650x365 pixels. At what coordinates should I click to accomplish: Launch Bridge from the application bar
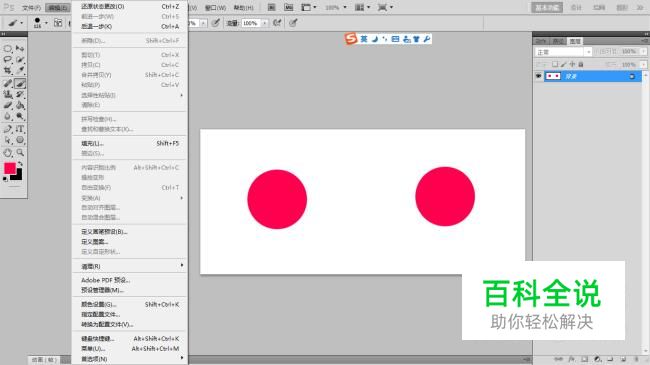[x=272, y=7]
